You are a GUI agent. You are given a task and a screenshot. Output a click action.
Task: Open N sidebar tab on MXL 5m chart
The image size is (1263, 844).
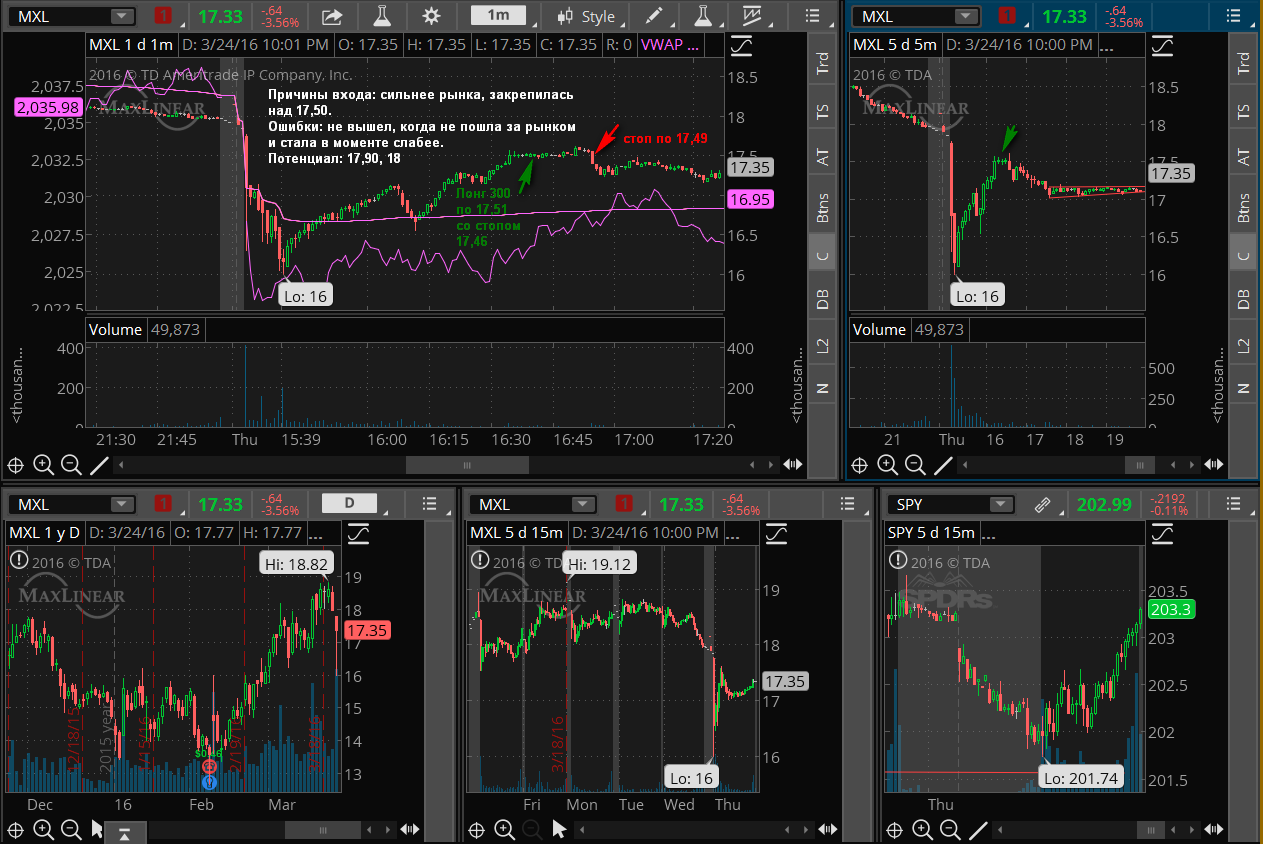click(x=1243, y=389)
